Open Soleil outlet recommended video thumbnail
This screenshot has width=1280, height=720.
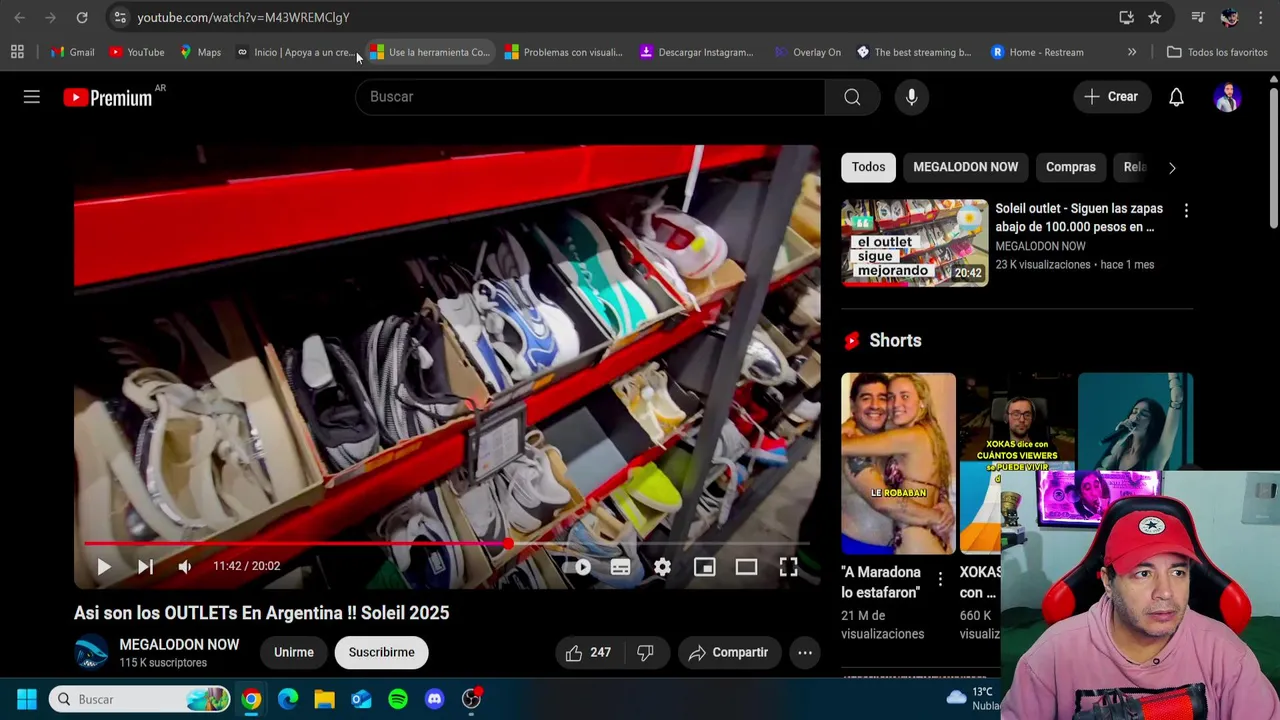click(914, 243)
